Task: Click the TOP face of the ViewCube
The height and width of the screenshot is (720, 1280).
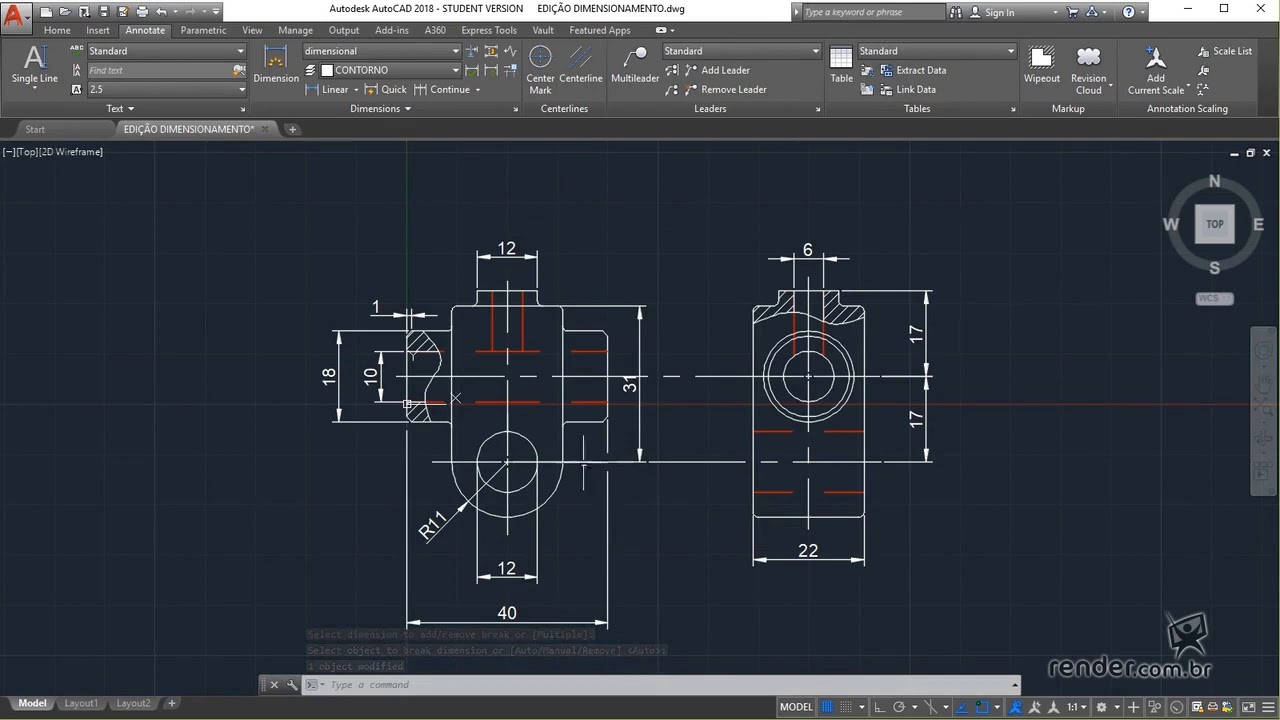Action: [x=1215, y=224]
